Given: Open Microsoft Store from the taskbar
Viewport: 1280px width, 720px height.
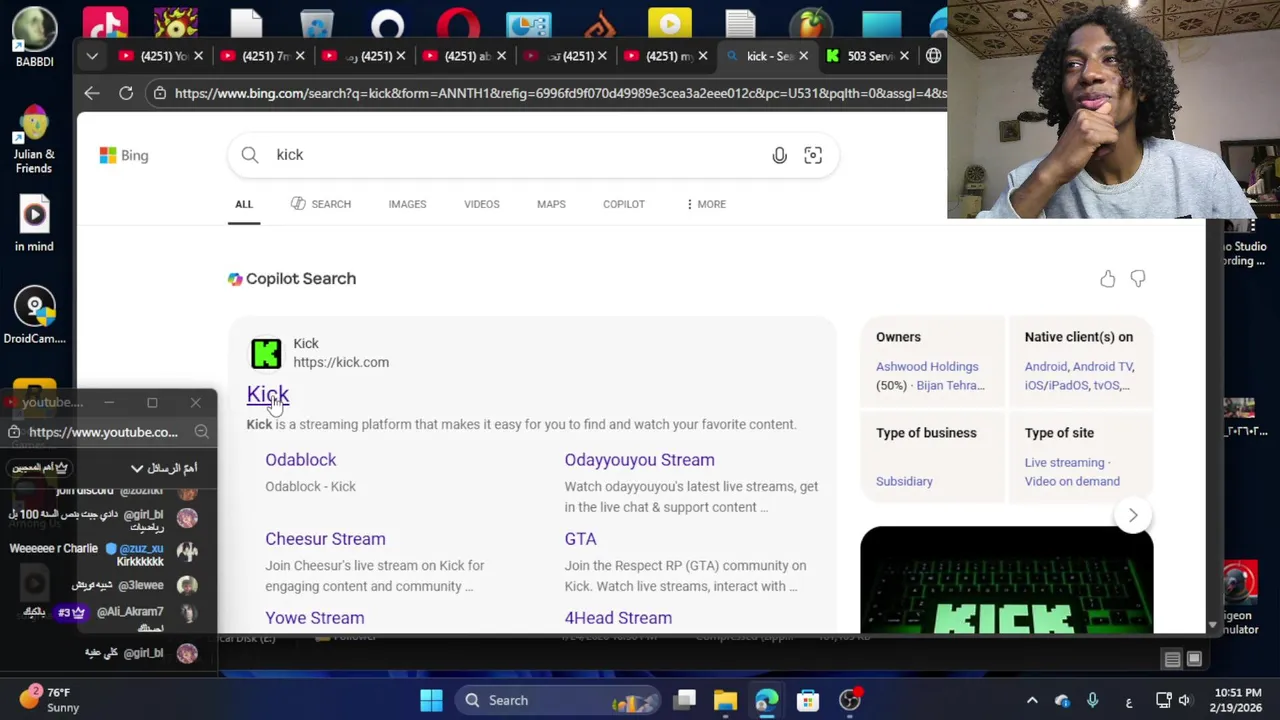Looking at the screenshot, I should click(x=807, y=700).
